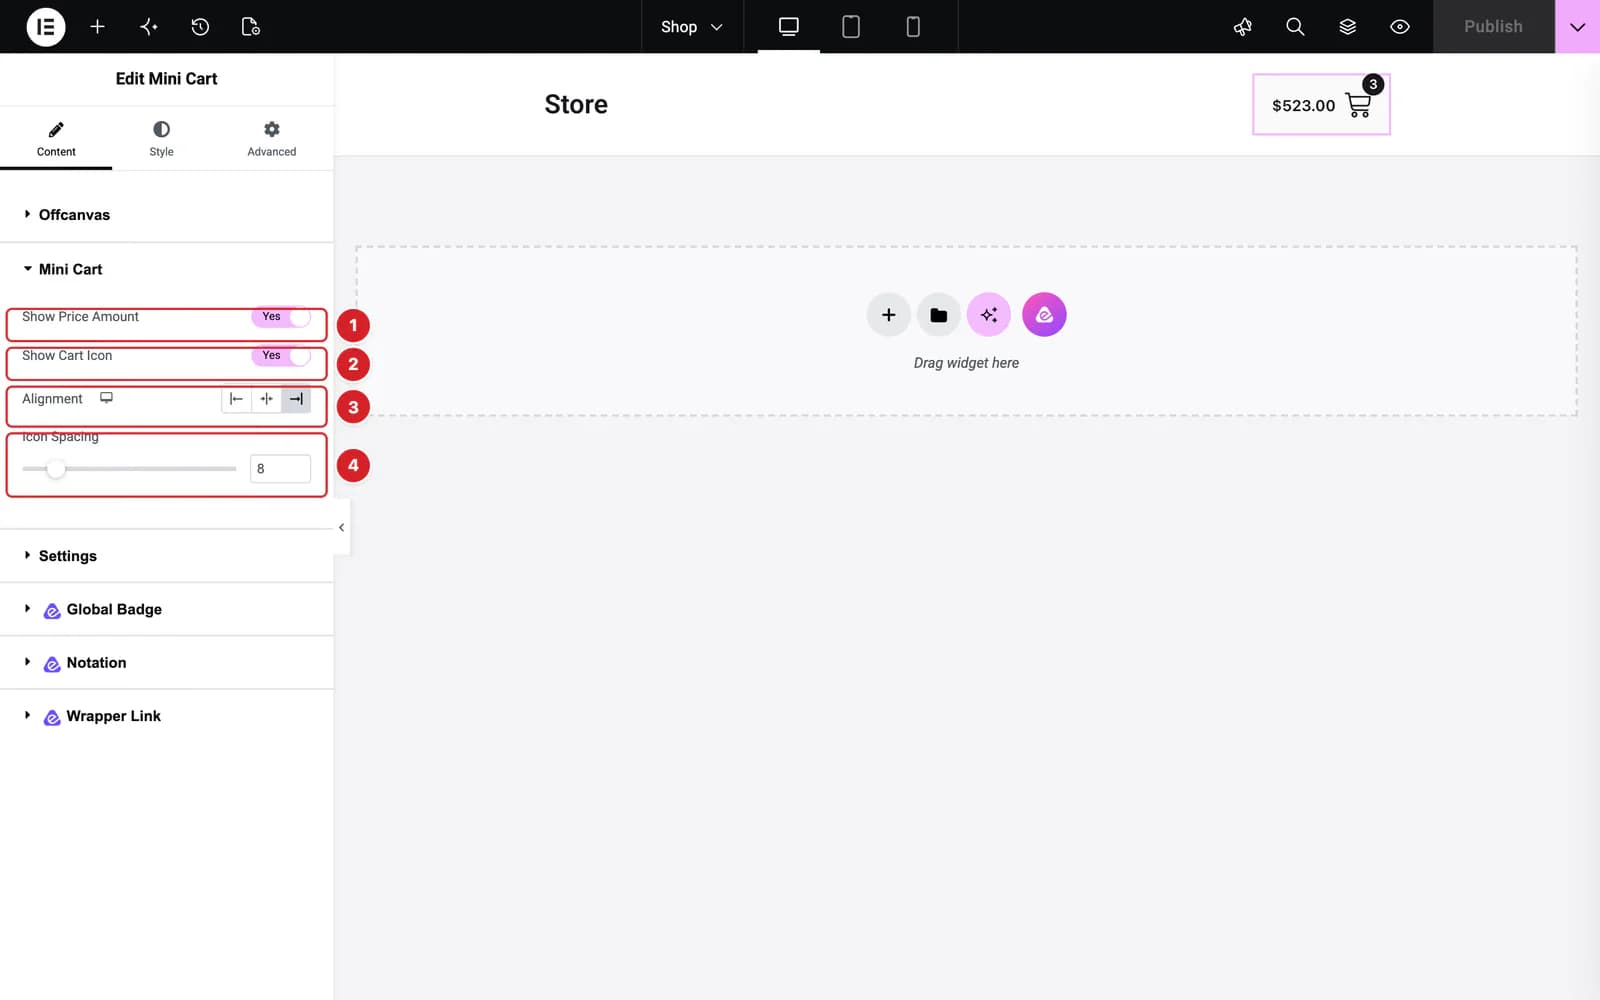This screenshot has width=1600, height=1000.
Task: Open the Advanced tab
Action: (x=271, y=138)
